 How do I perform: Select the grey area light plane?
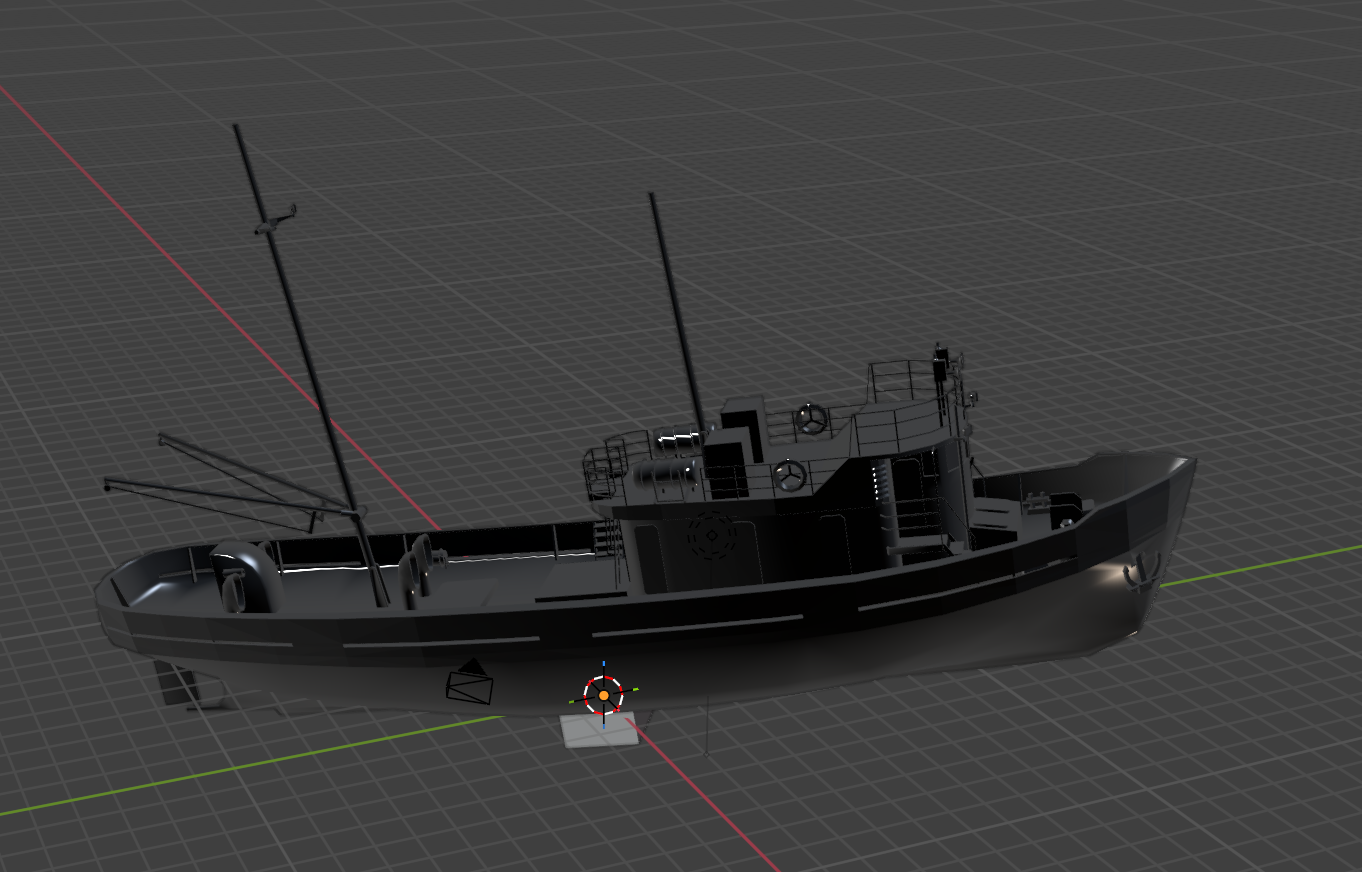coord(599,731)
